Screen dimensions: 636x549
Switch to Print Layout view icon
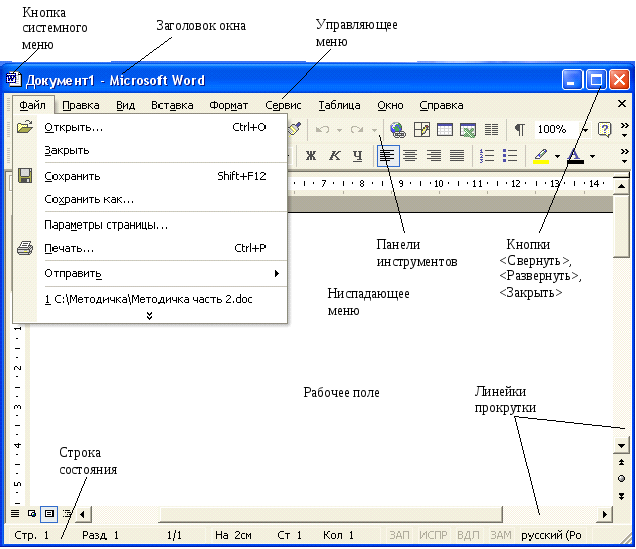point(49,514)
